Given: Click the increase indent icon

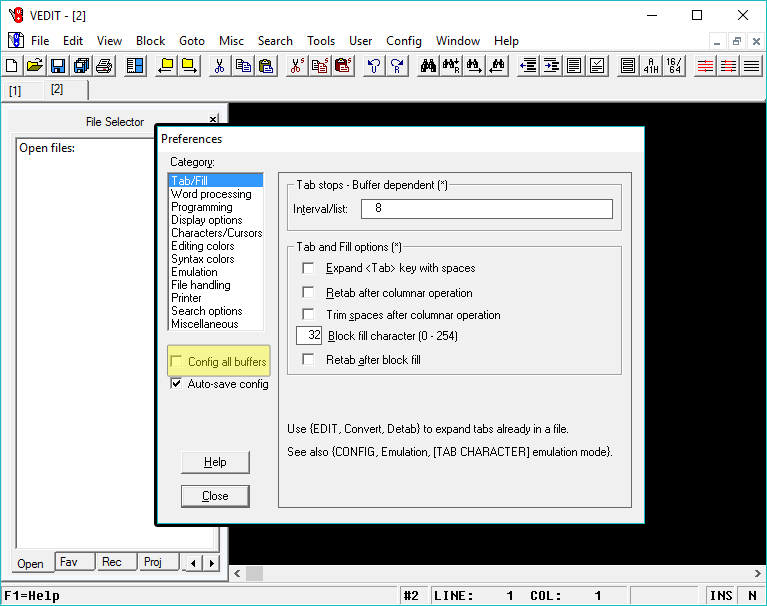Looking at the screenshot, I should (x=551, y=66).
